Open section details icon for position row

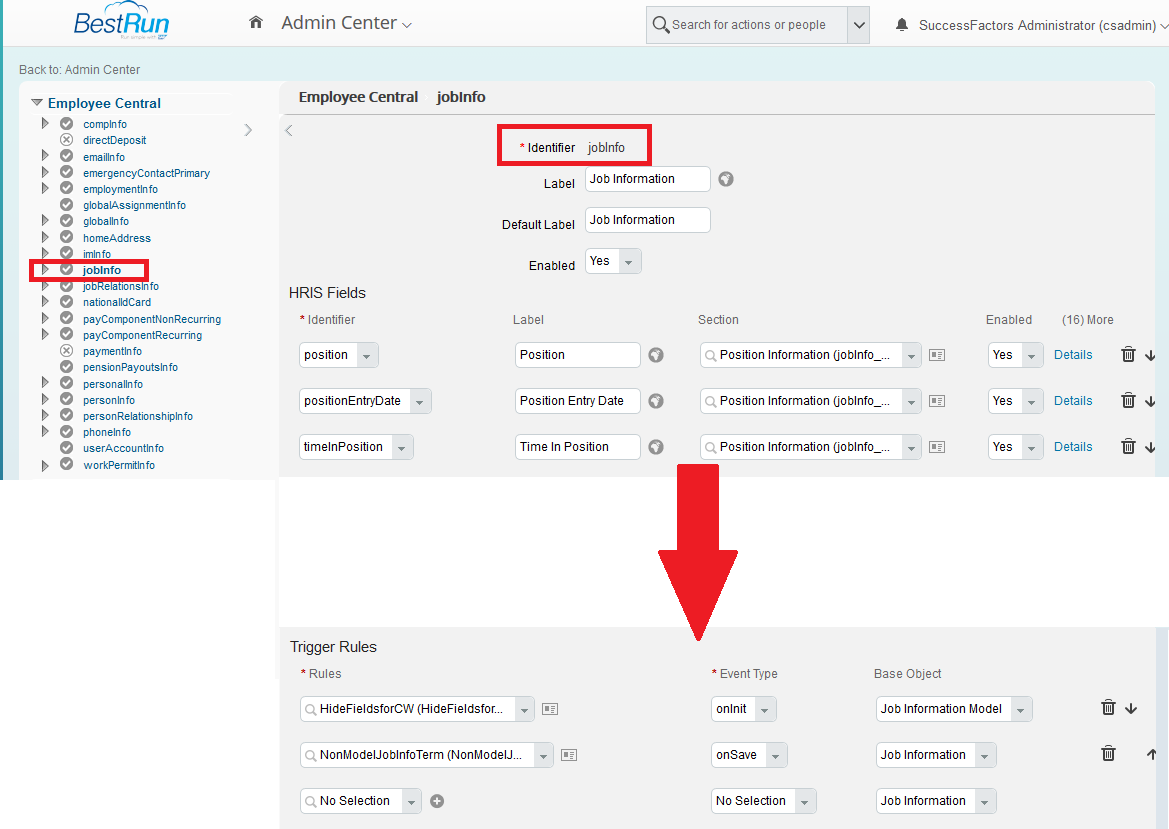coord(937,356)
